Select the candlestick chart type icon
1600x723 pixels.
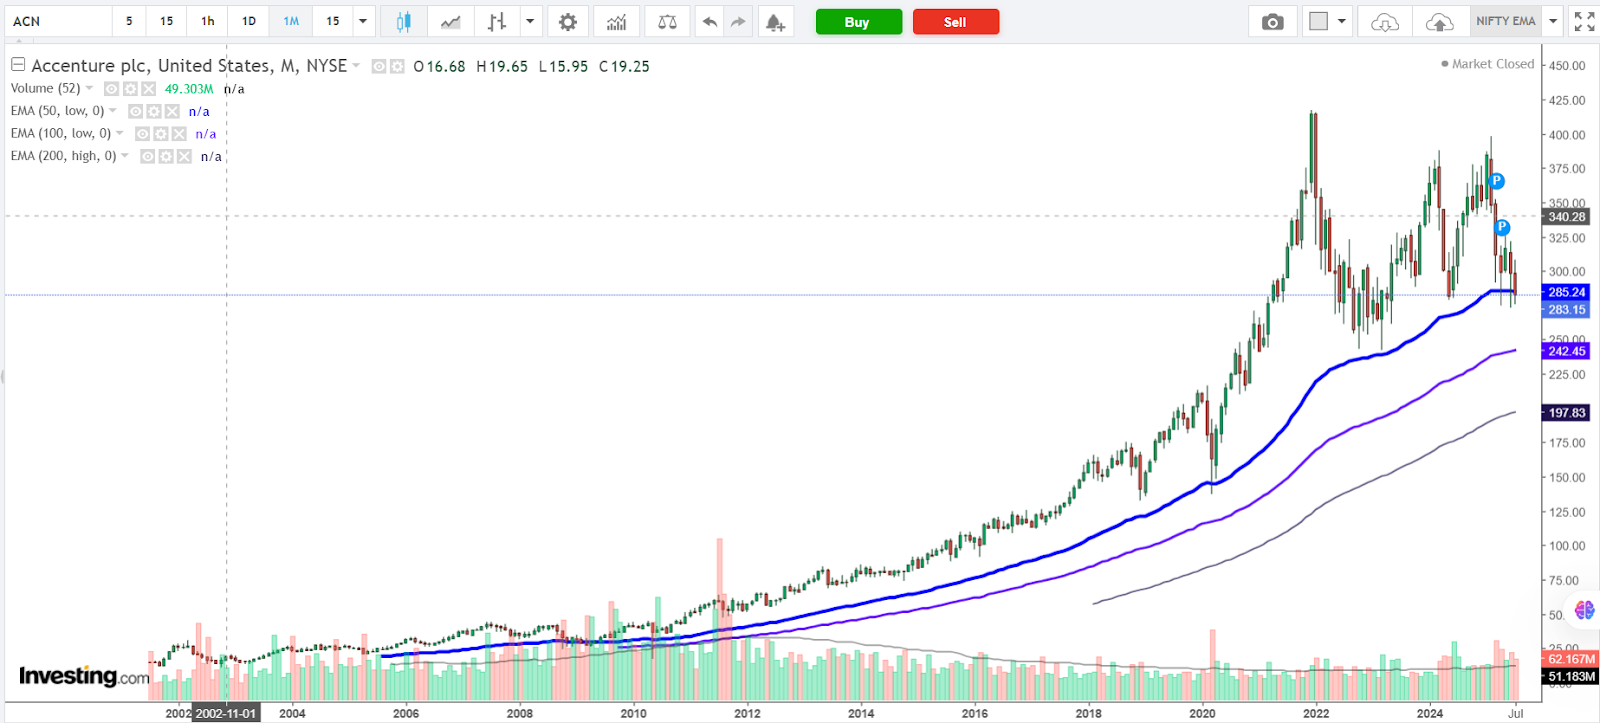[404, 22]
